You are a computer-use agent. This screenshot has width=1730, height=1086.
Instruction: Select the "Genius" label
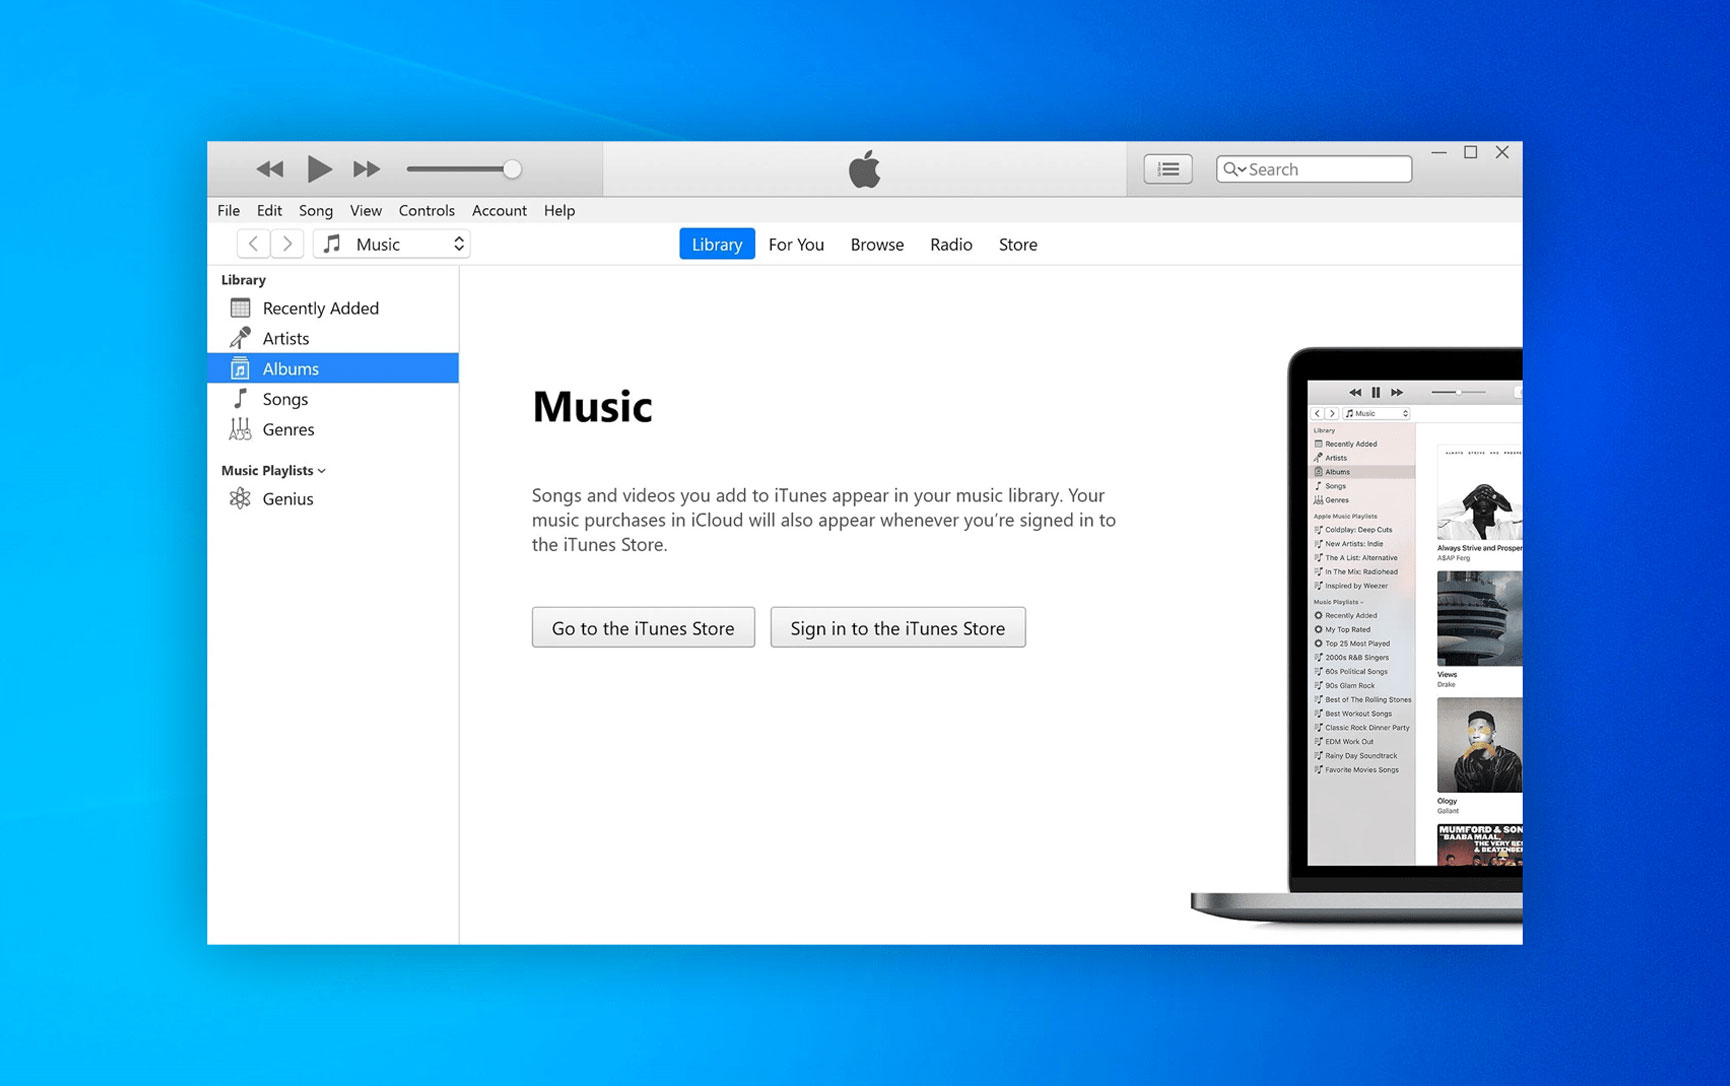pyautogui.click(x=288, y=499)
